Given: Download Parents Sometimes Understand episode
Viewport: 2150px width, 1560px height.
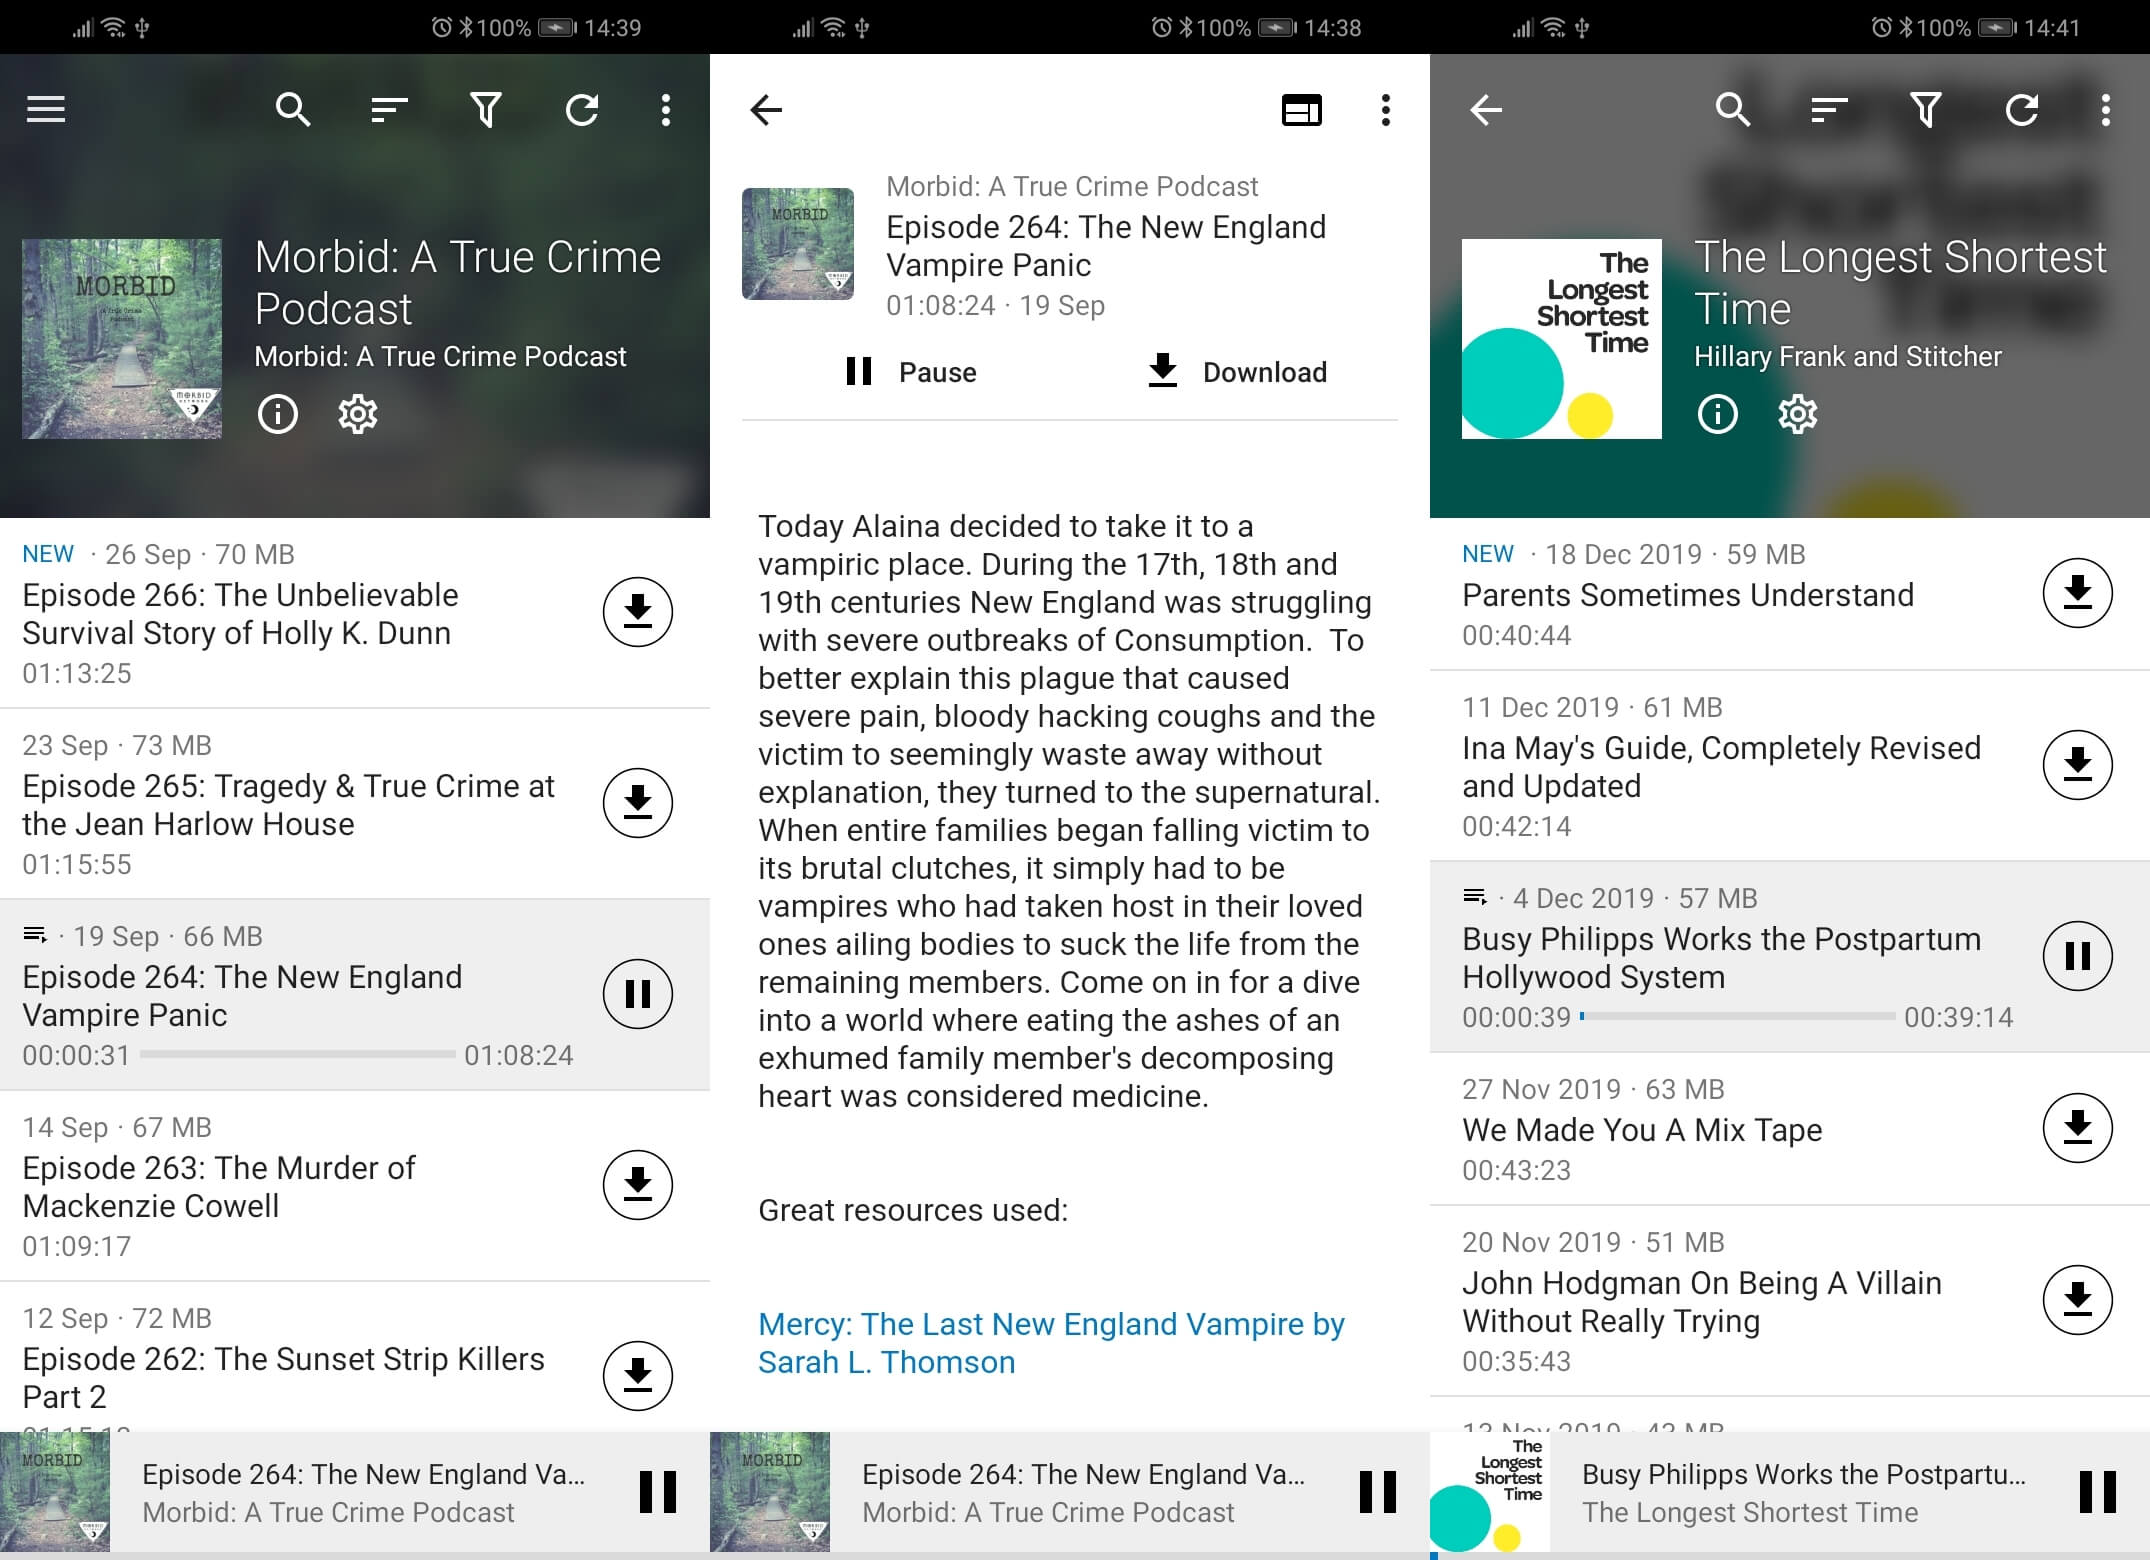Looking at the screenshot, I should click(x=2077, y=593).
